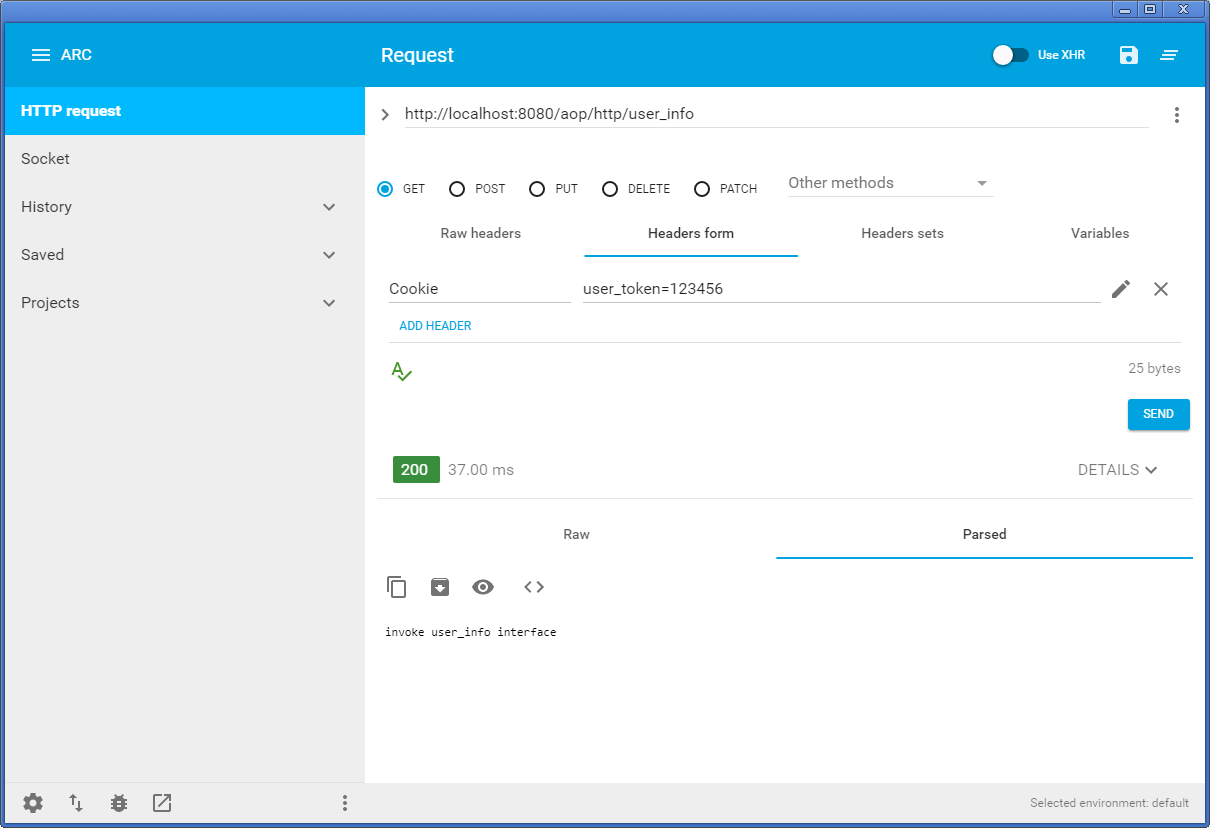Expand the Saved section
The height and width of the screenshot is (828, 1210).
click(x=329, y=255)
